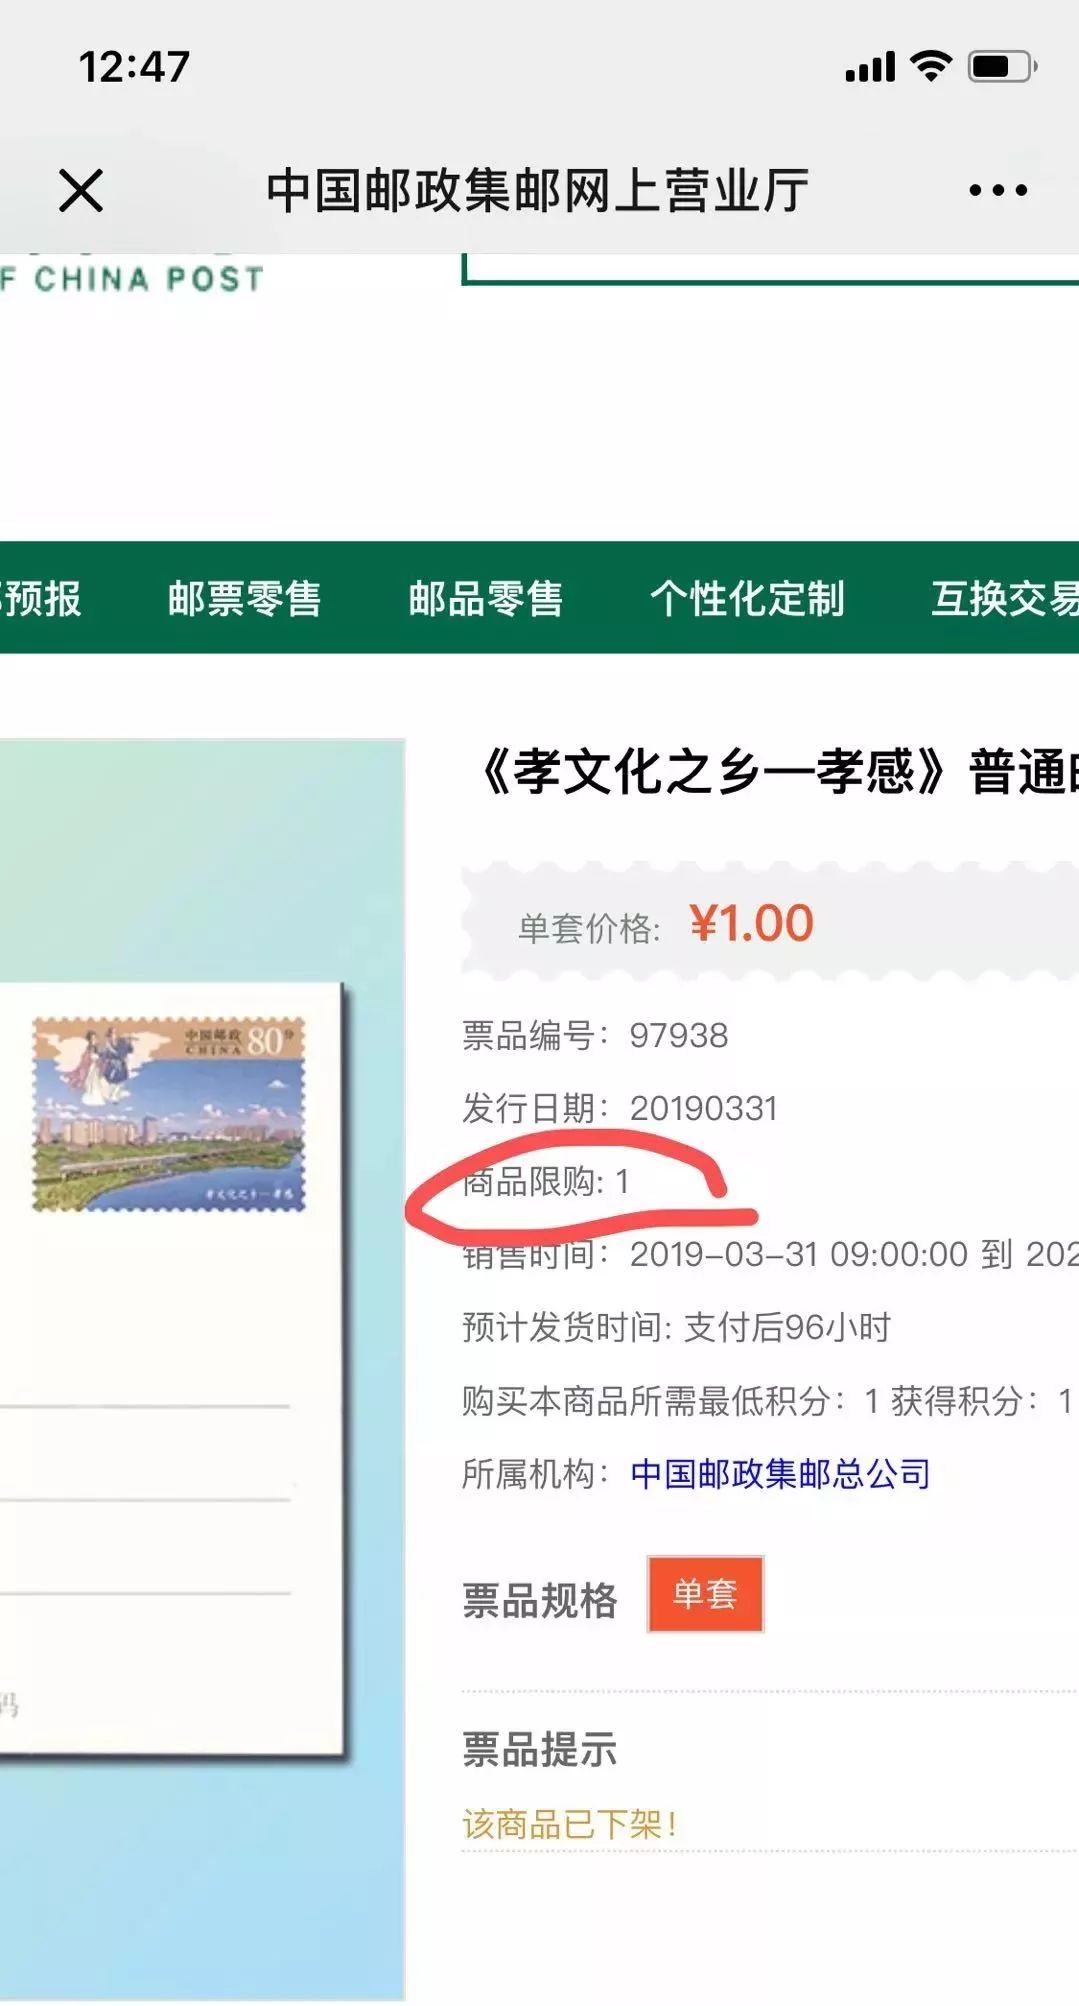Tap the 商品限购 purchase limit line
The width and height of the screenshot is (1079, 2006).
(546, 1181)
